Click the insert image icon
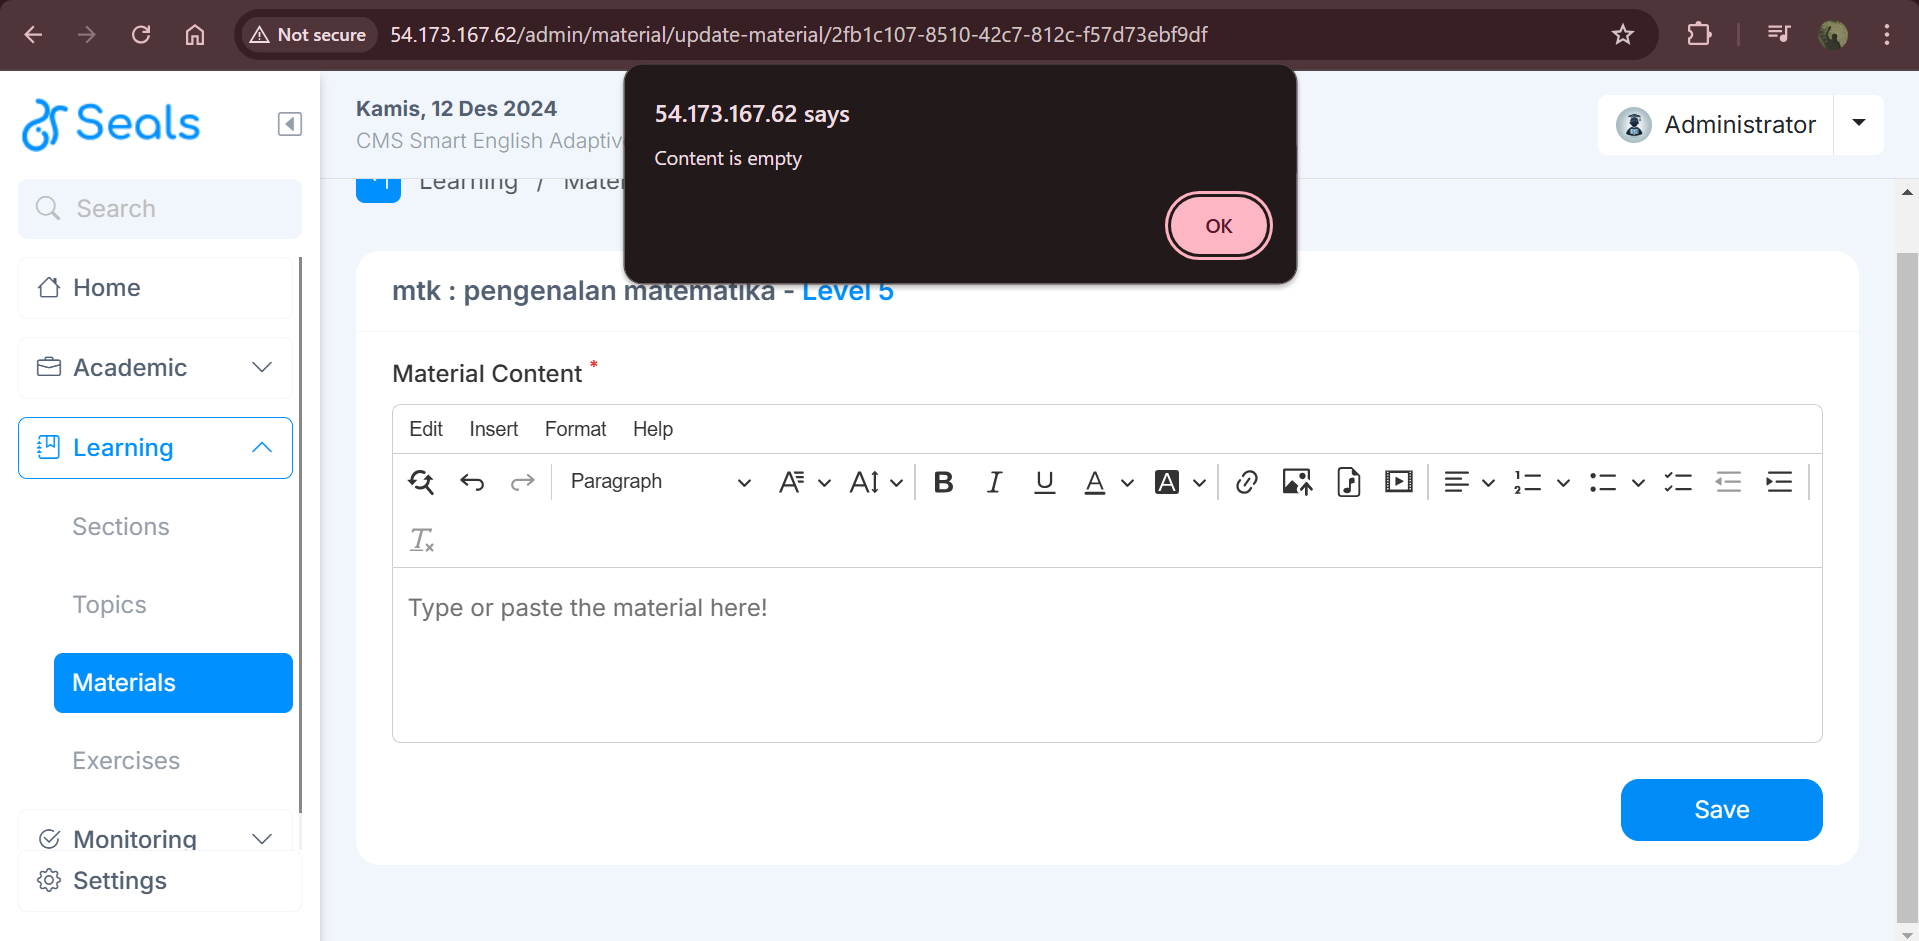 (x=1297, y=483)
